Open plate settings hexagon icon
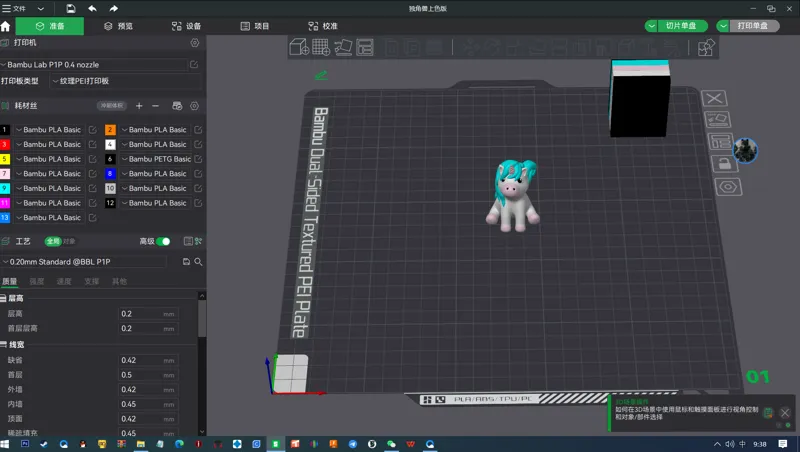Viewport: 800px width, 452px height. click(x=728, y=187)
